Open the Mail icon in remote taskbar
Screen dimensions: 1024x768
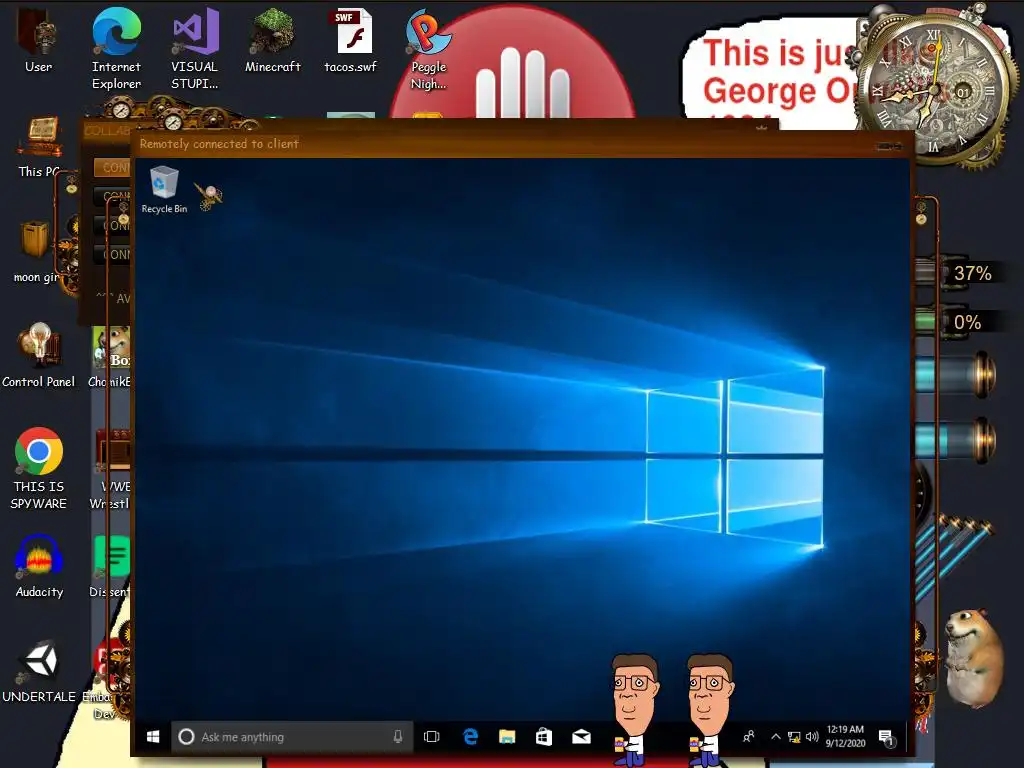pyautogui.click(x=581, y=737)
